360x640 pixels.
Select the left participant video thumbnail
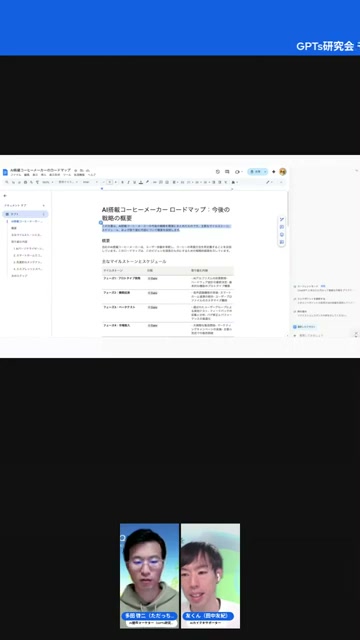149,576
